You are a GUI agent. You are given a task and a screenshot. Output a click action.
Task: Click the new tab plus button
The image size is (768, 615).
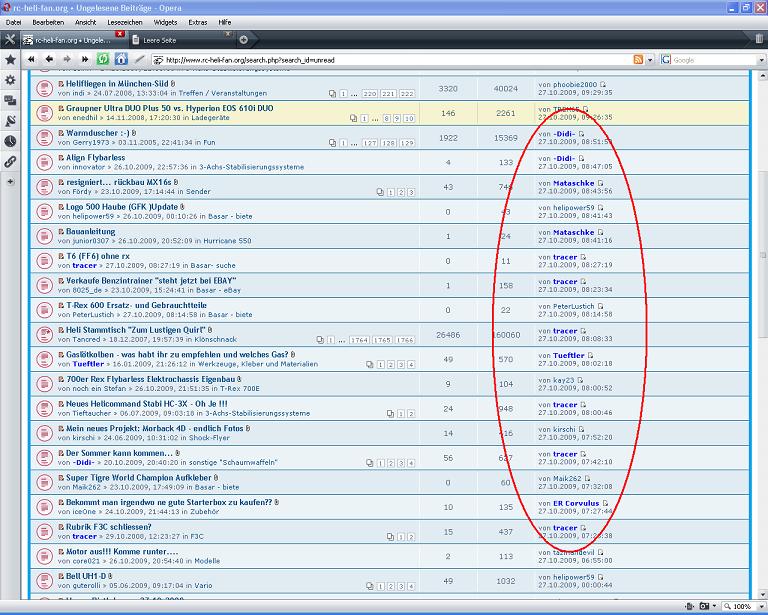click(x=244, y=40)
